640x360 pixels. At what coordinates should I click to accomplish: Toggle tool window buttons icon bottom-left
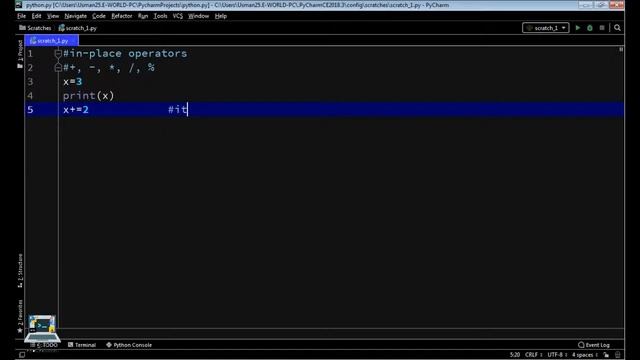click(x=22, y=355)
